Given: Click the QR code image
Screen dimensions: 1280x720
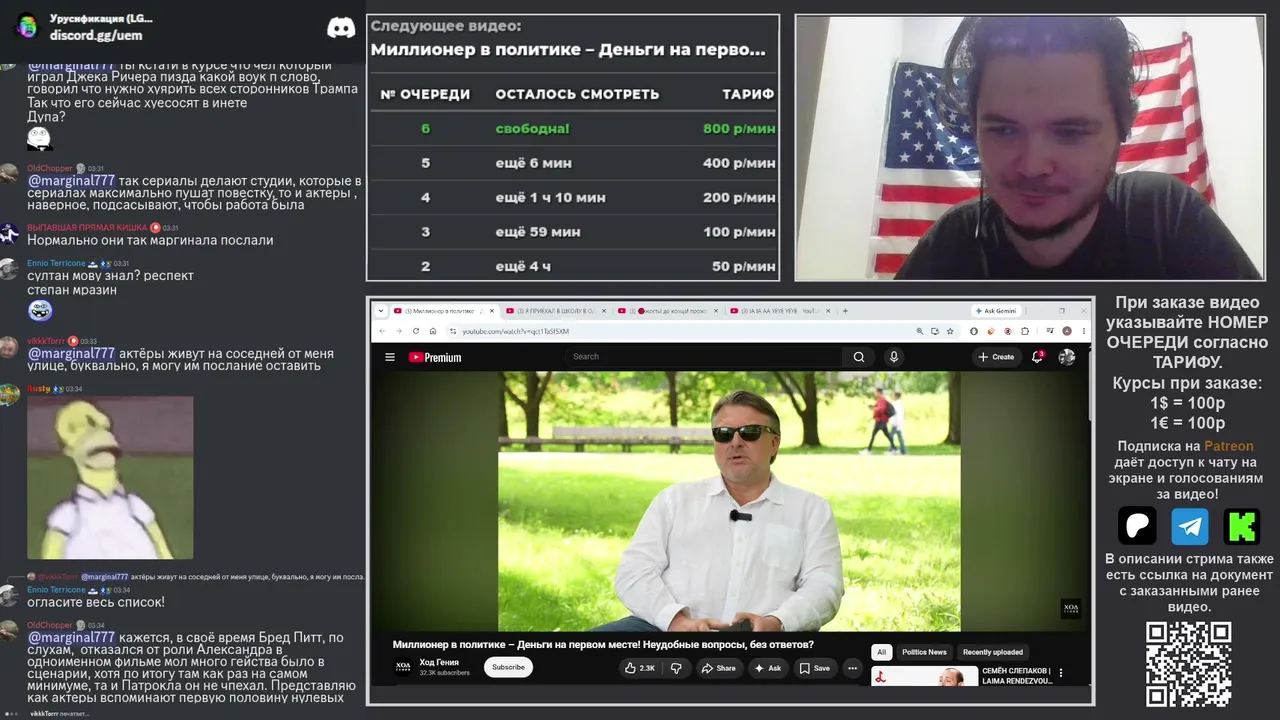Looking at the screenshot, I should pos(1188,664).
